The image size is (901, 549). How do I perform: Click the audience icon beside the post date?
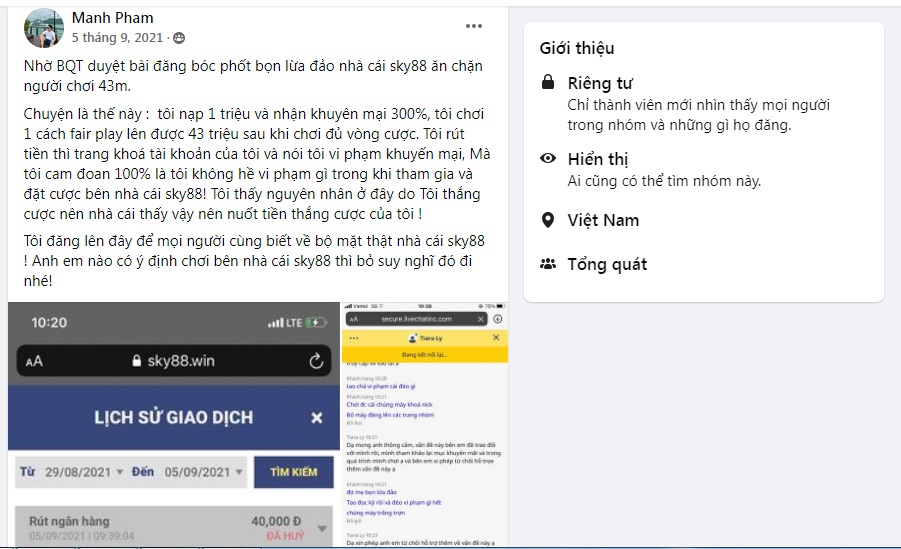[x=179, y=38]
